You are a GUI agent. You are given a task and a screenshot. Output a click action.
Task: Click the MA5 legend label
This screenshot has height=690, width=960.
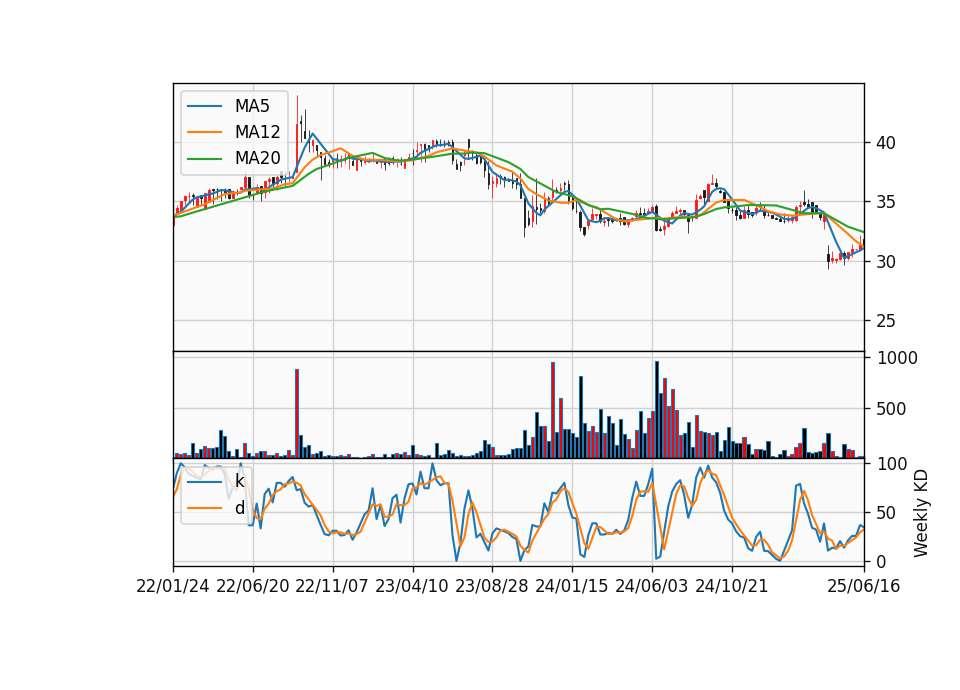tap(252, 106)
